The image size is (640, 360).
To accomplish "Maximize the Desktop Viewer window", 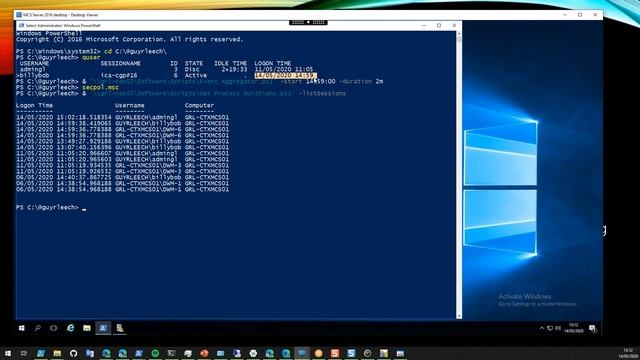I will tap(580, 15).
